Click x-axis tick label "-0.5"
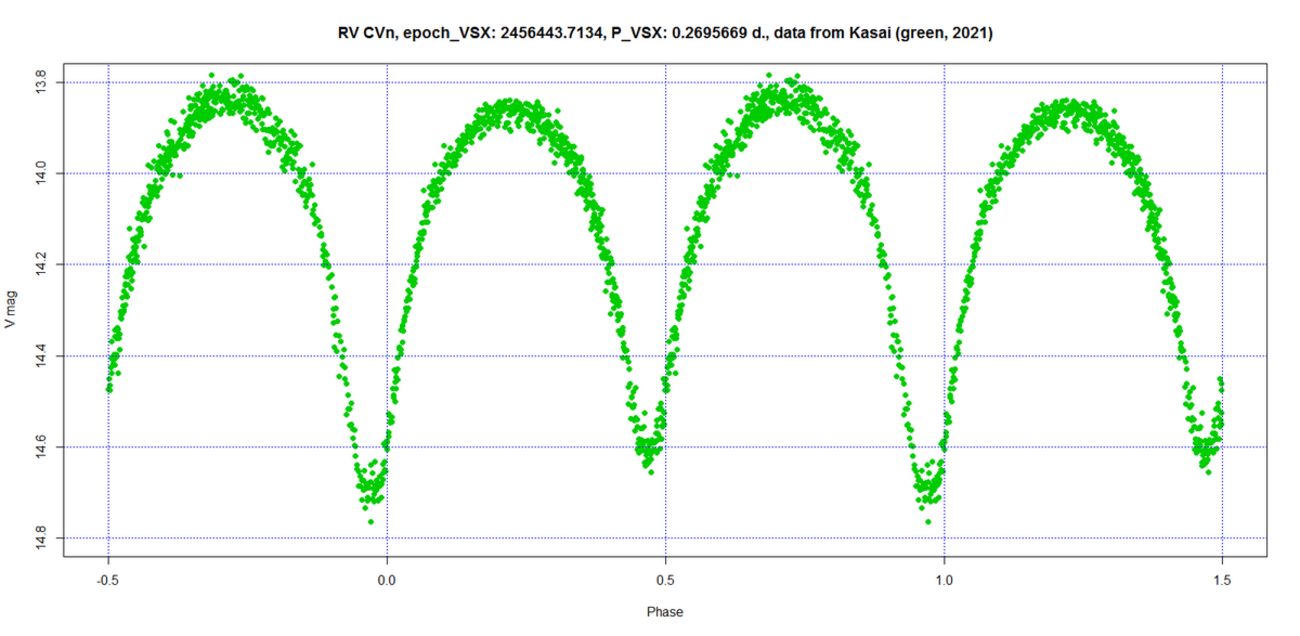The height and width of the screenshot is (636, 1300). click(x=108, y=580)
